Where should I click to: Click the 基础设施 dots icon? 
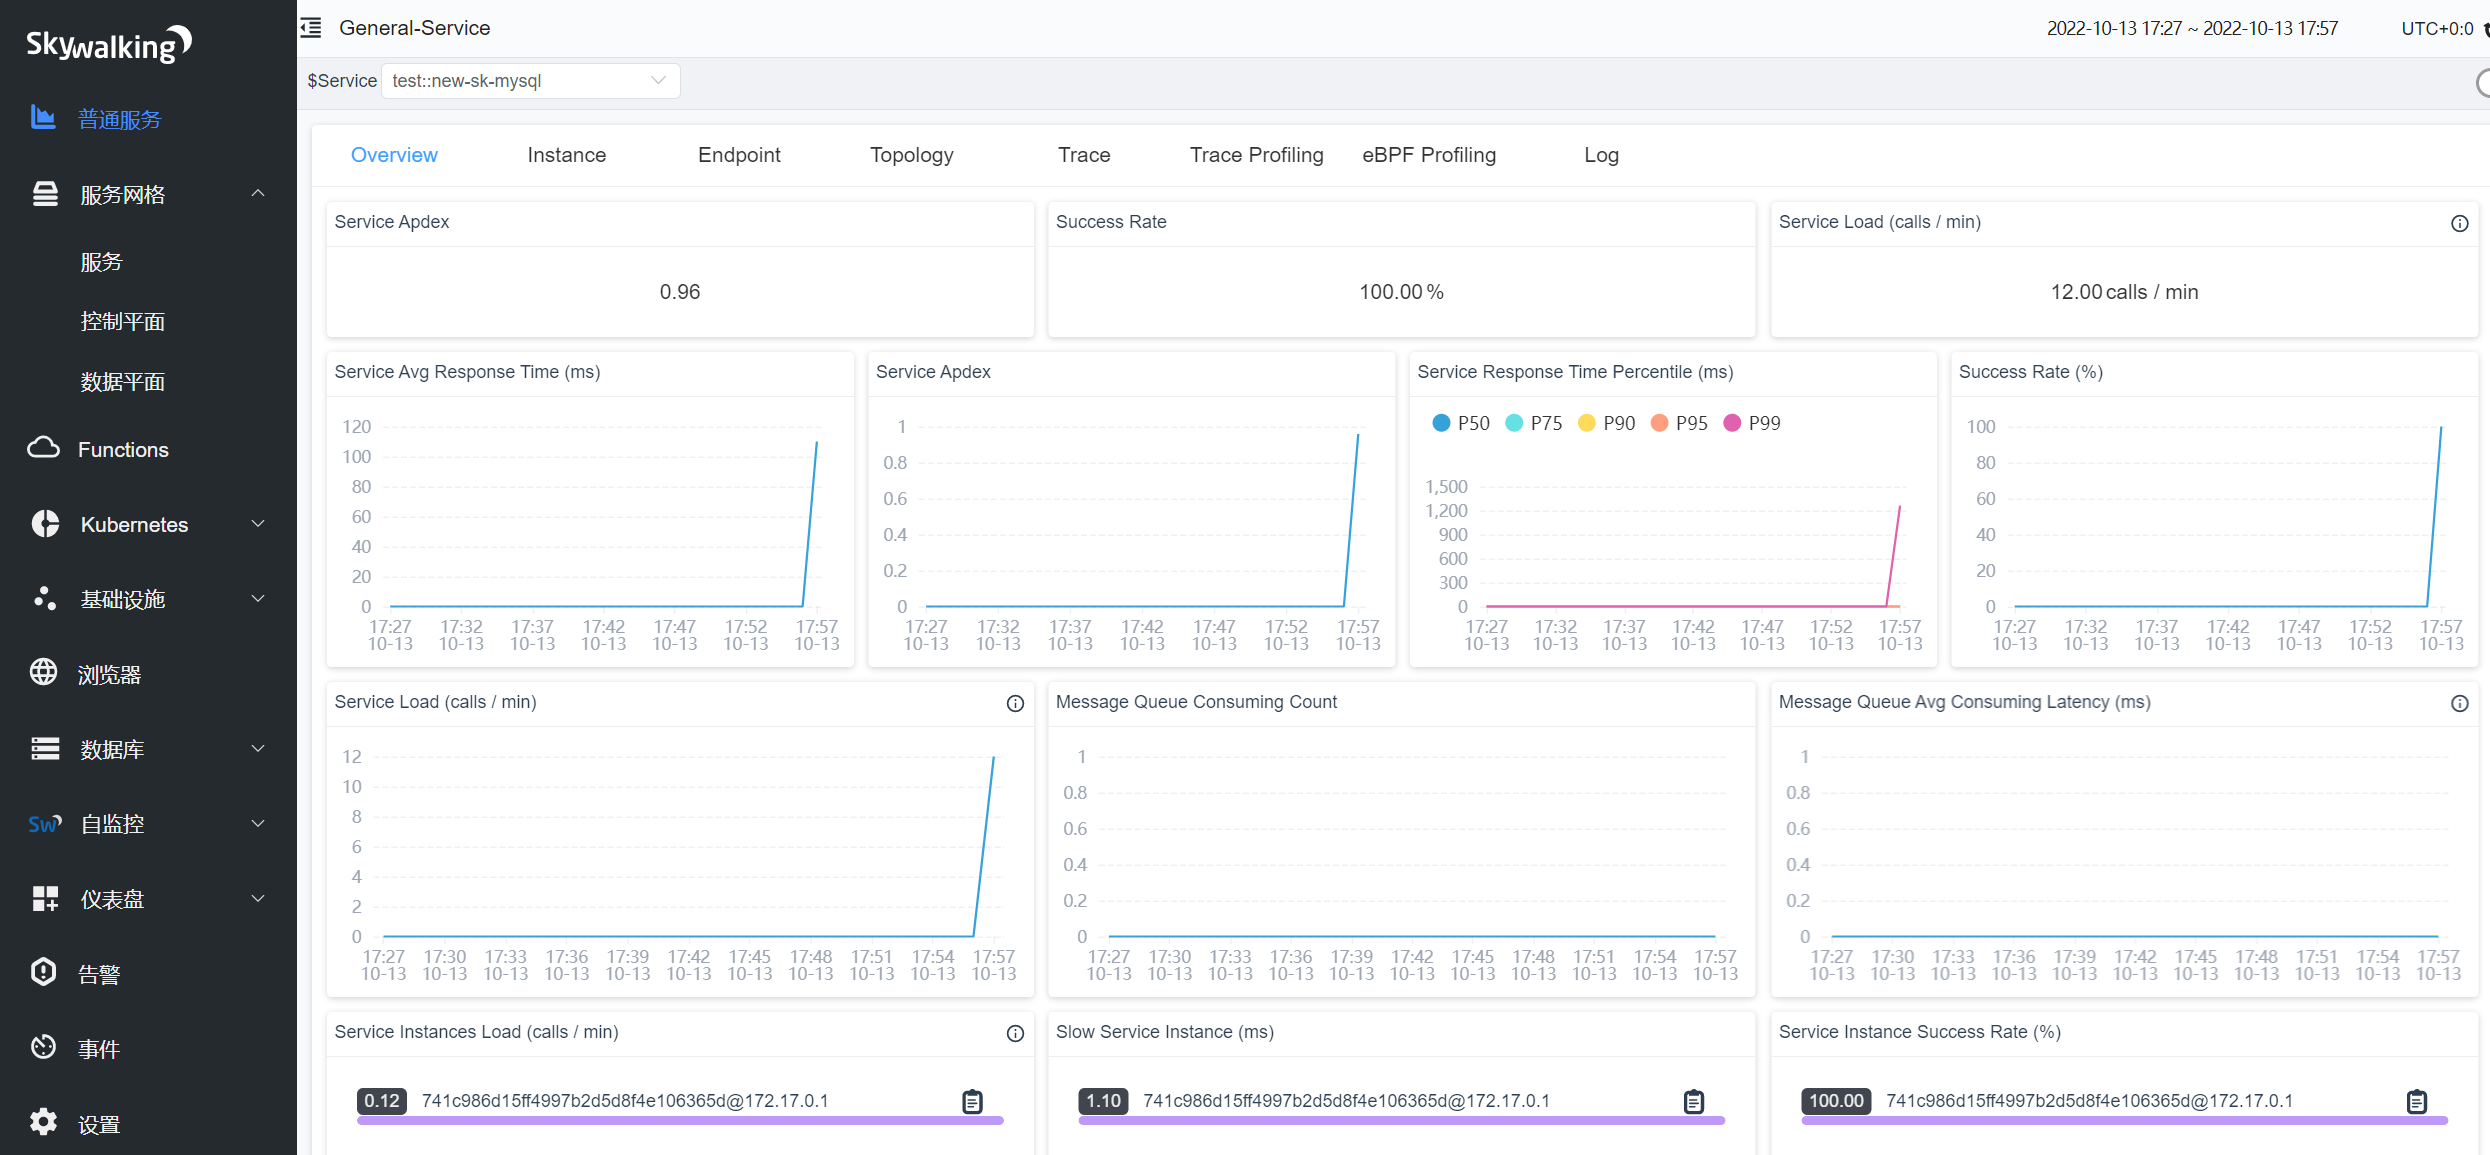point(45,598)
